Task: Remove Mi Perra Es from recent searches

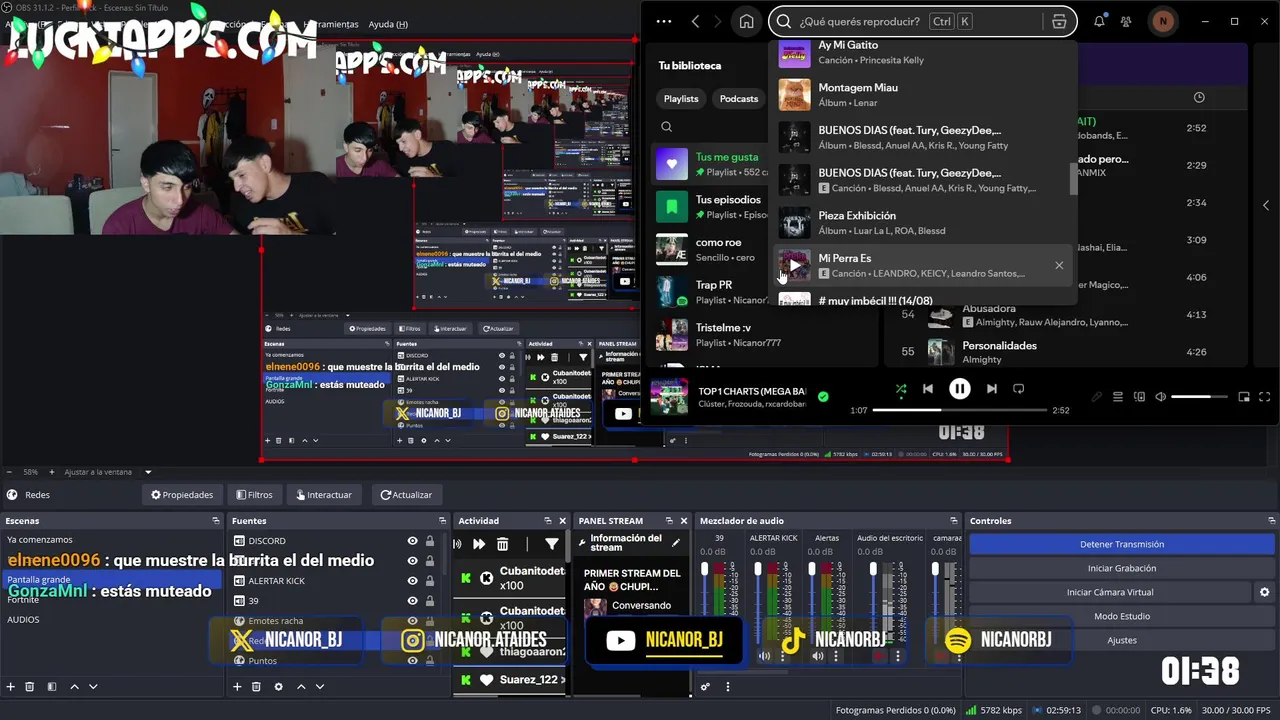Action: pos(1059,265)
